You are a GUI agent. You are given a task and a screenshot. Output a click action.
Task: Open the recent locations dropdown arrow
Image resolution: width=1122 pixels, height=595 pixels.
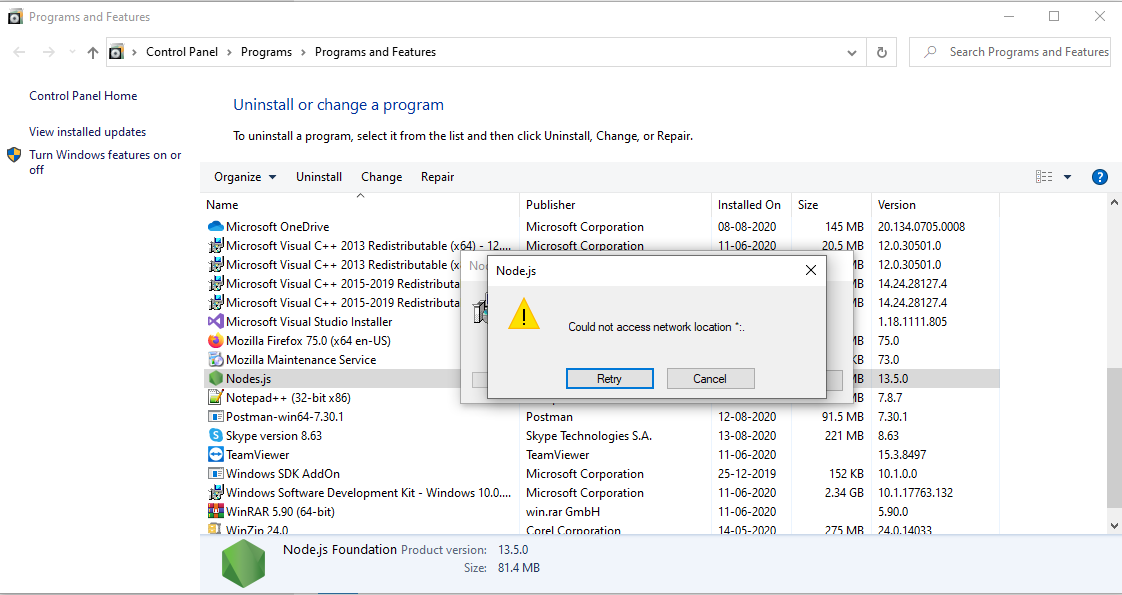(72, 52)
